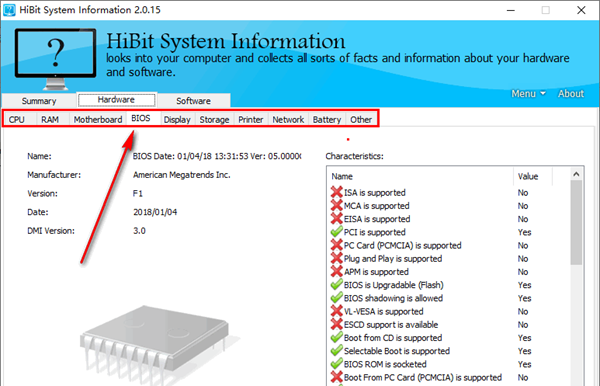Click green check icon for Selectable Boot
This screenshot has width=600, height=386.
(x=336, y=350)
